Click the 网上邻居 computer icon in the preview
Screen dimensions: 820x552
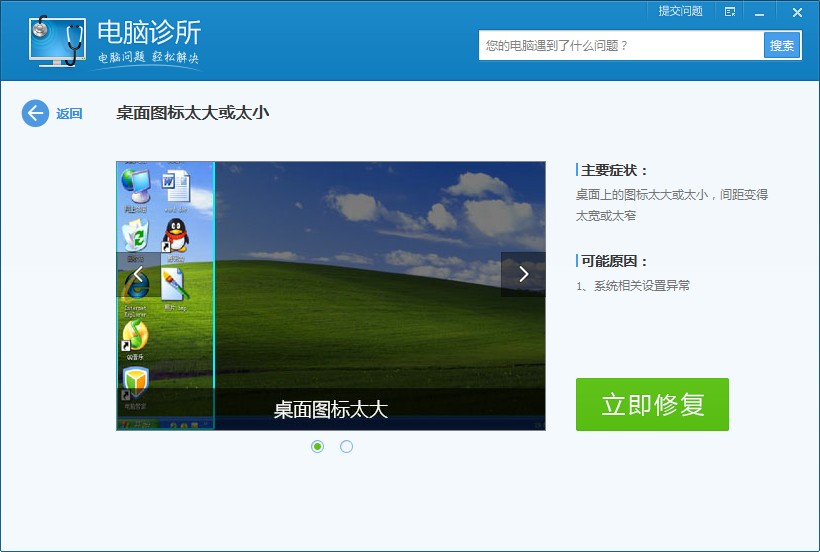[136, 186]
